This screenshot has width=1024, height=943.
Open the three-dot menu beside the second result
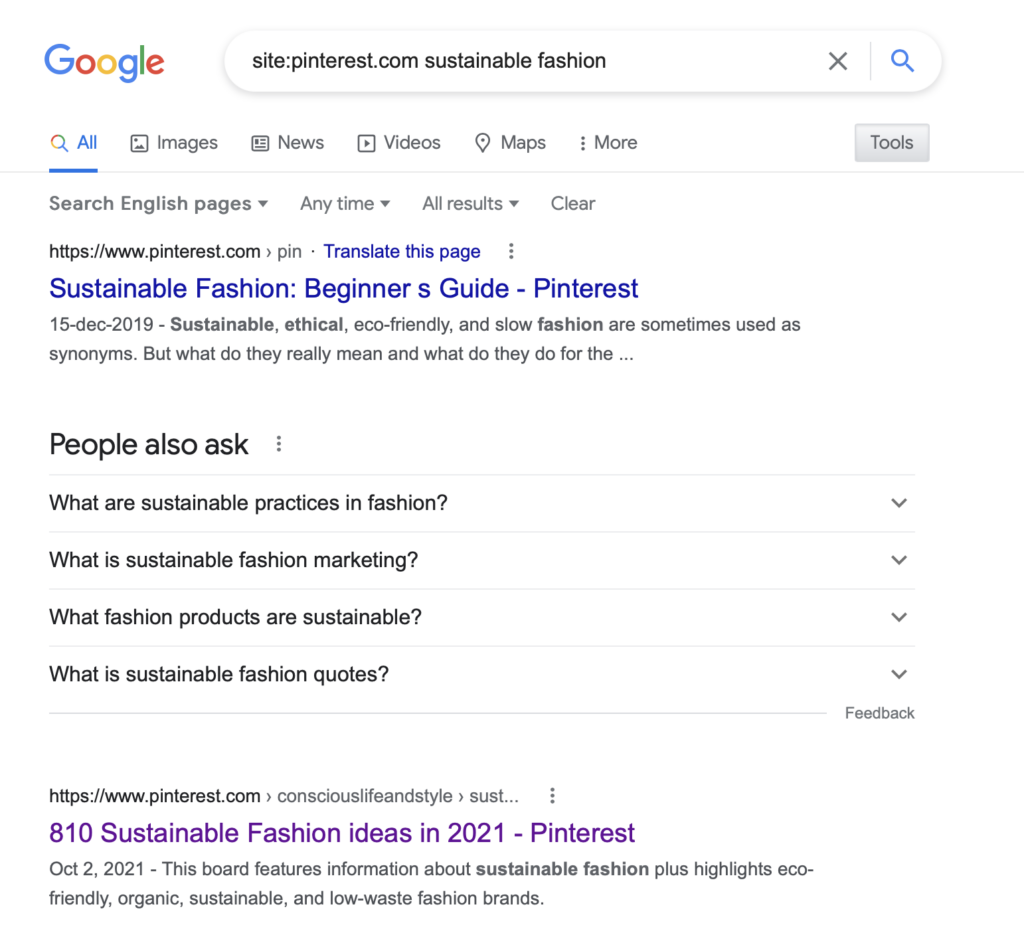552,795
